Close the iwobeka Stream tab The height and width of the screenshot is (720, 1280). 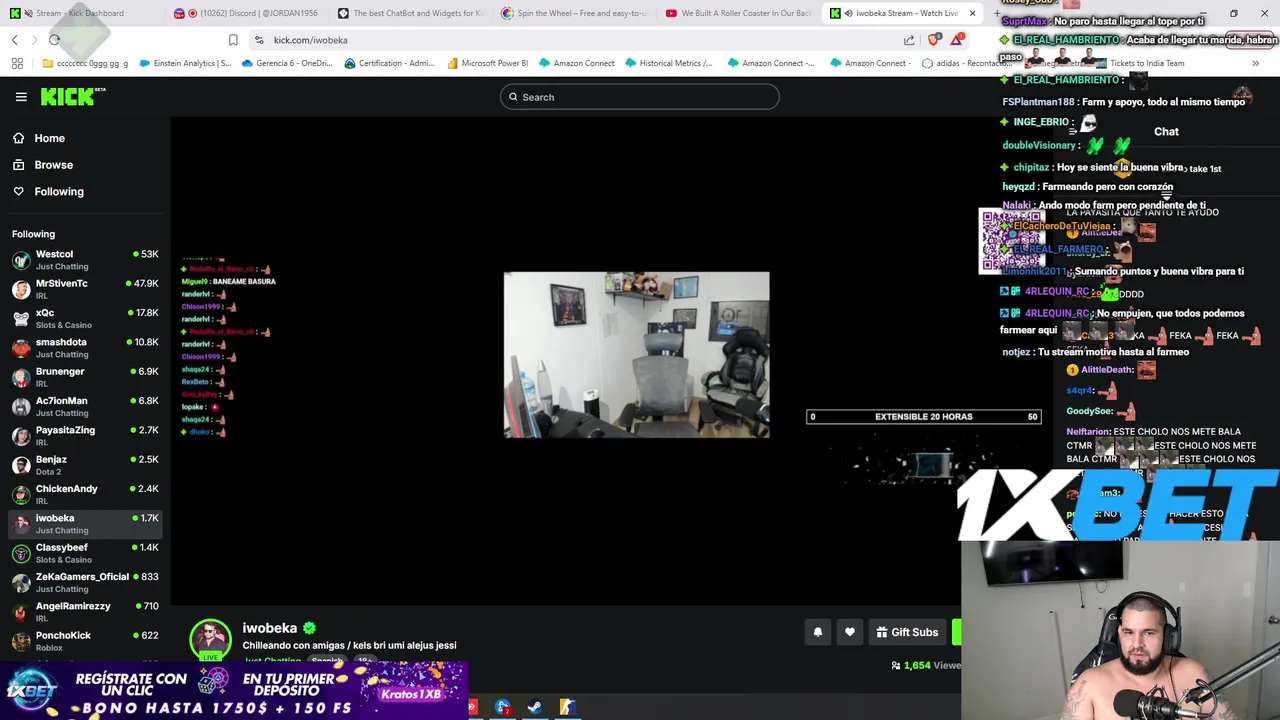[972, 13]
